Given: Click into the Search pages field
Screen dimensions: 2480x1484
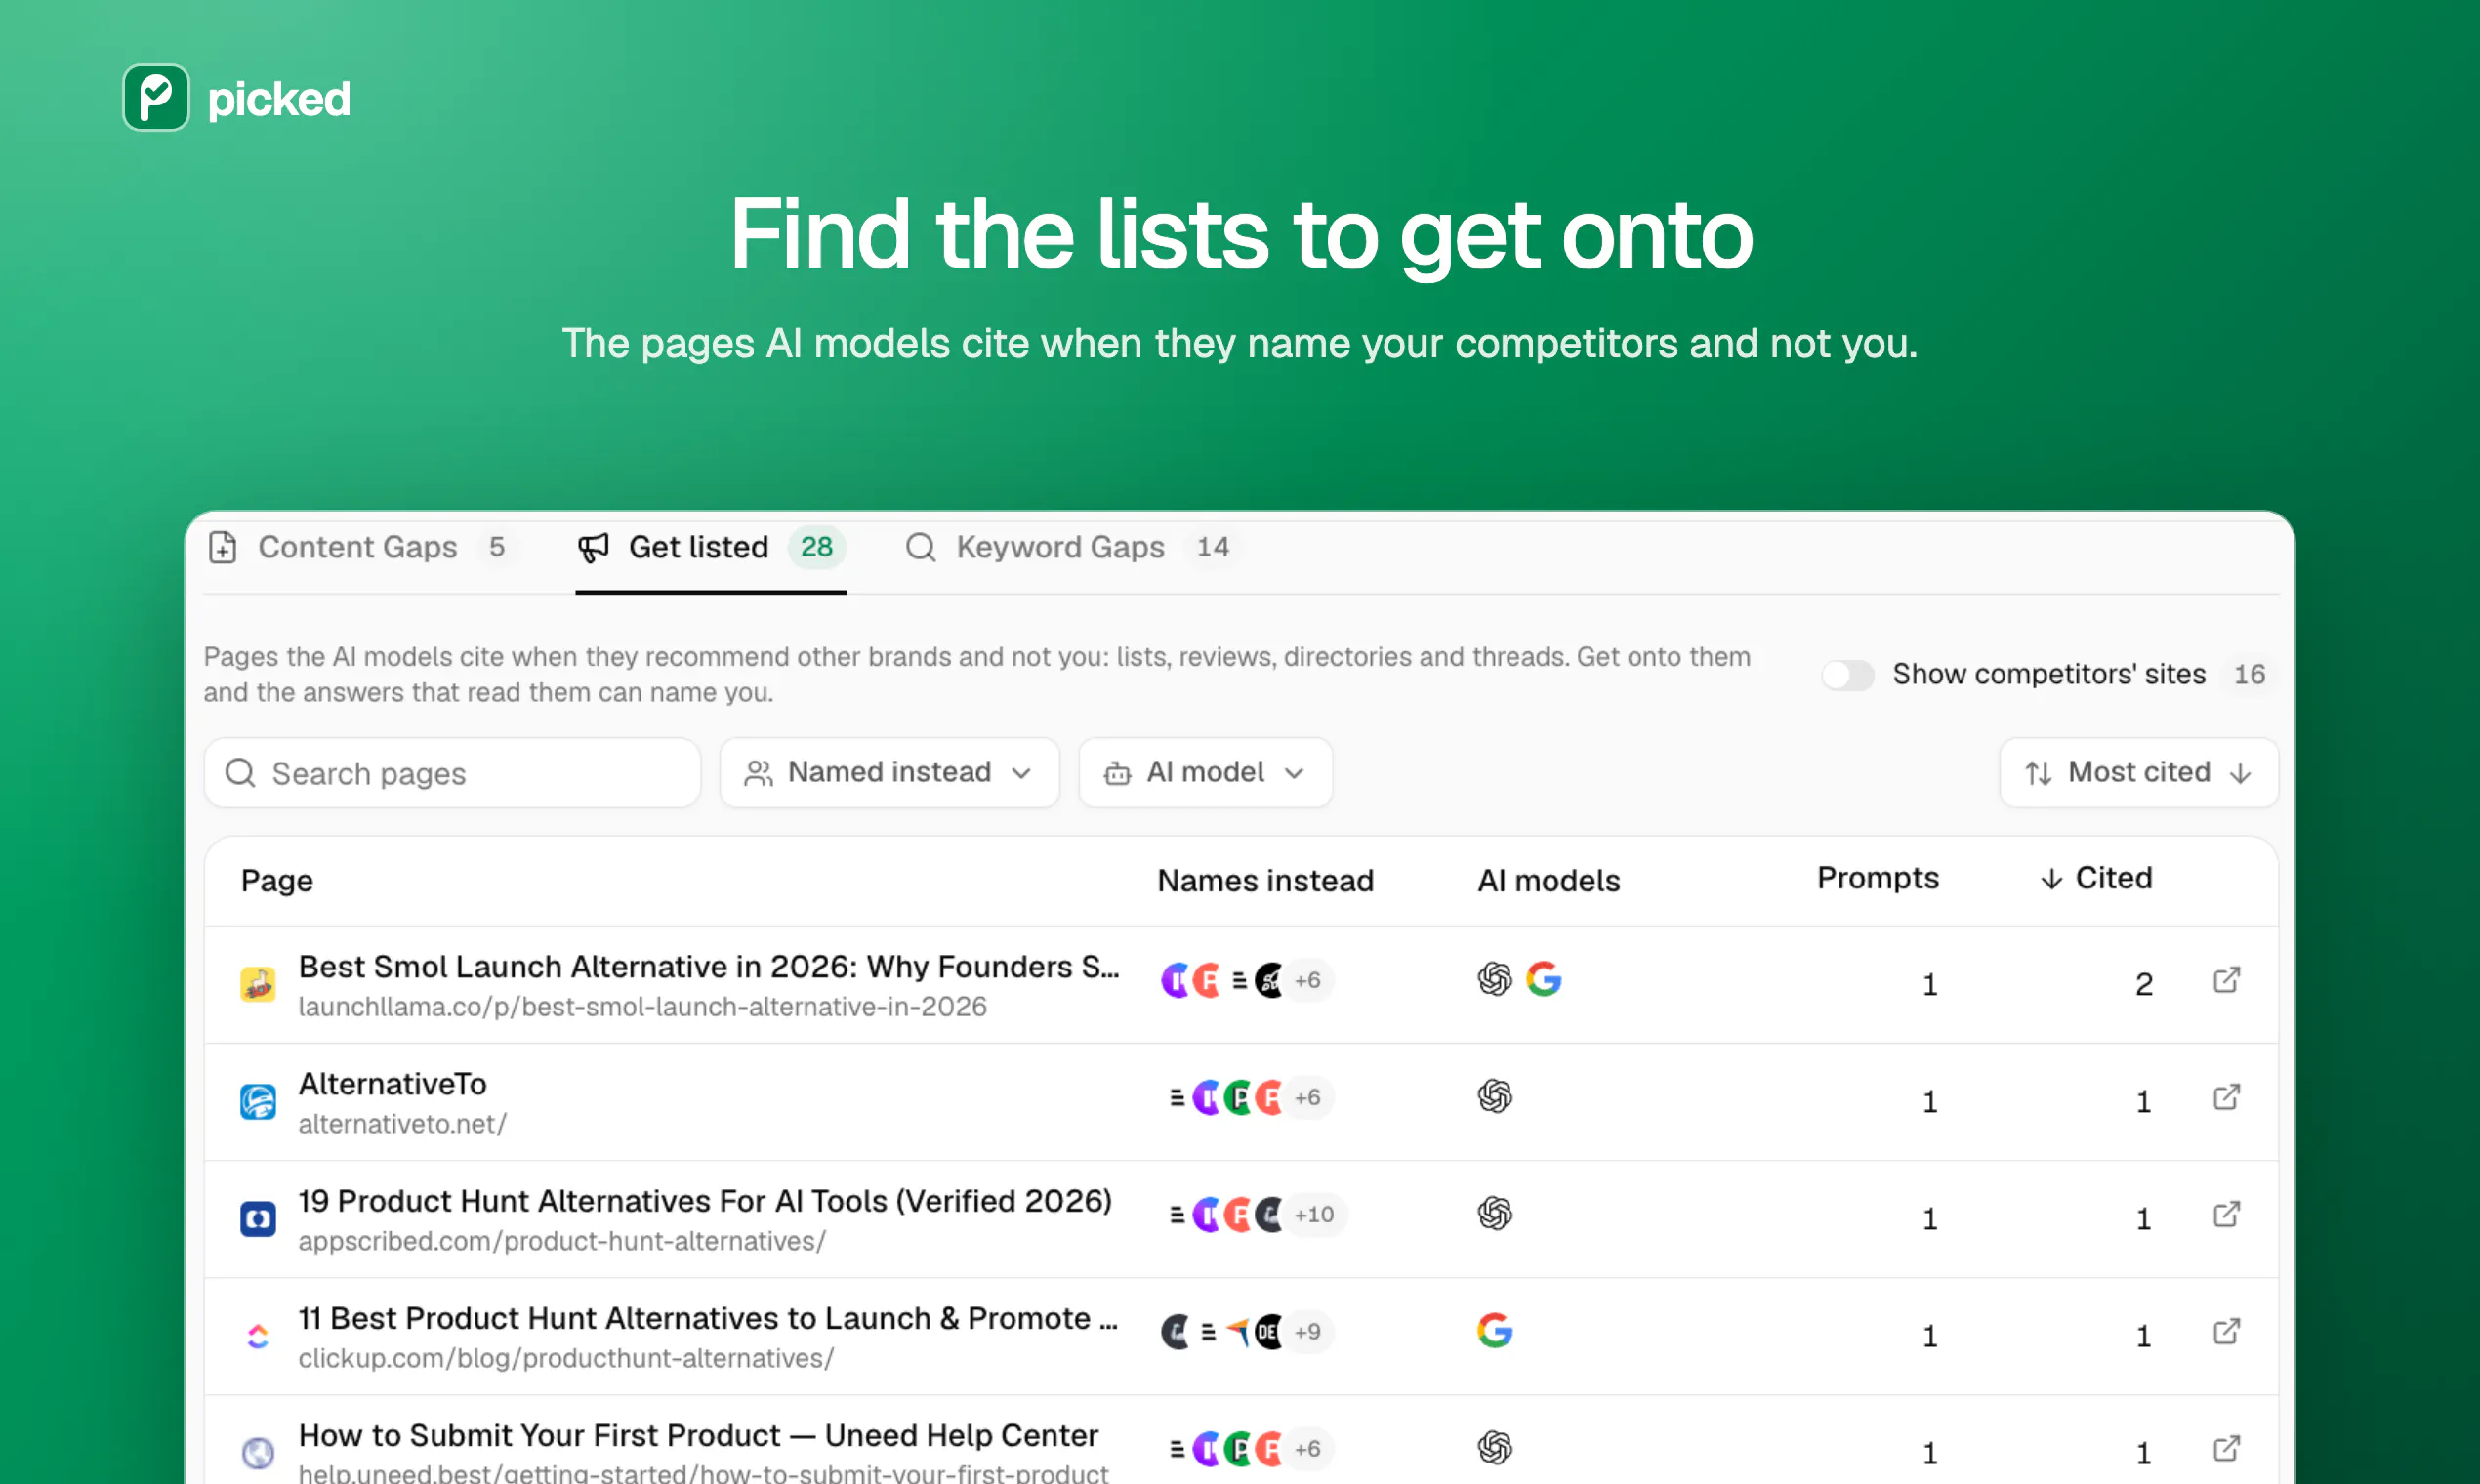Looking at the screenshot, I should click(x=452, y=772).
